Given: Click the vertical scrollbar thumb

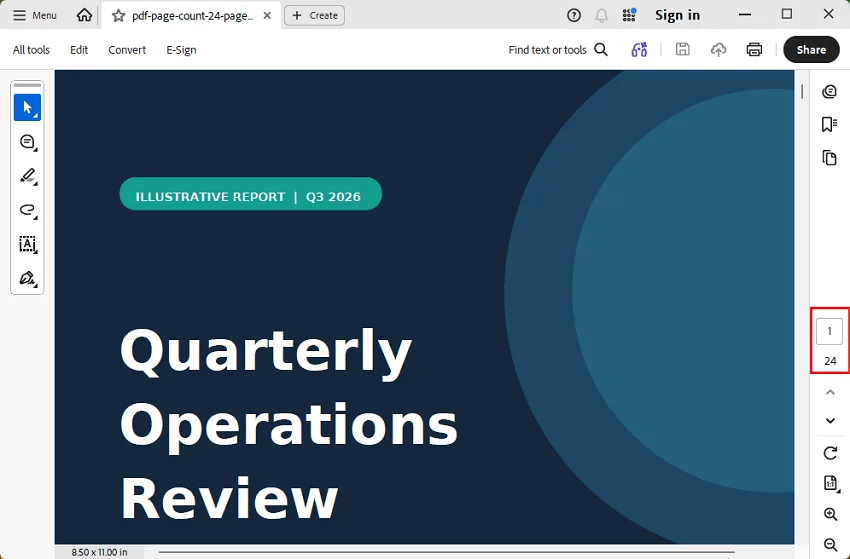Looking at the screenshot, I should 802,92.
